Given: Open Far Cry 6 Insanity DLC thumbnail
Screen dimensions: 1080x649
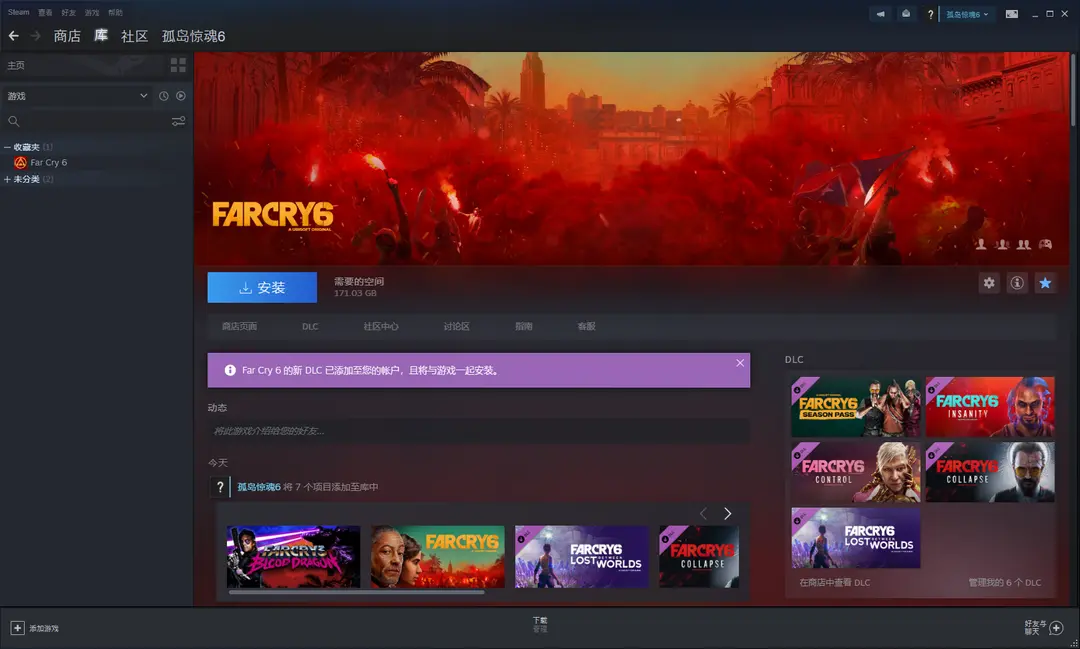Looking at the screenshot, I should 990,406.
